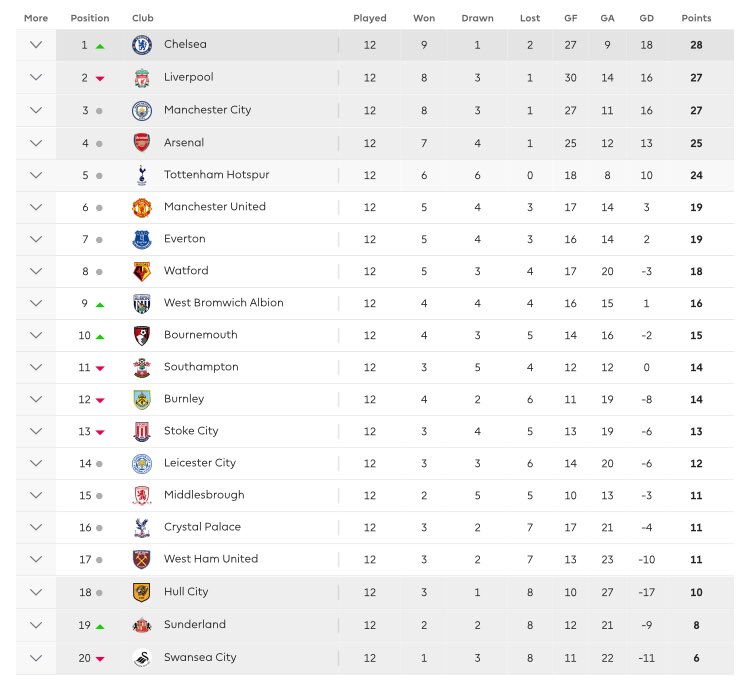This screenshot has width=750, height=691.
Task: Click the Crystal Palace eagle crest
Action: [142, 527]
